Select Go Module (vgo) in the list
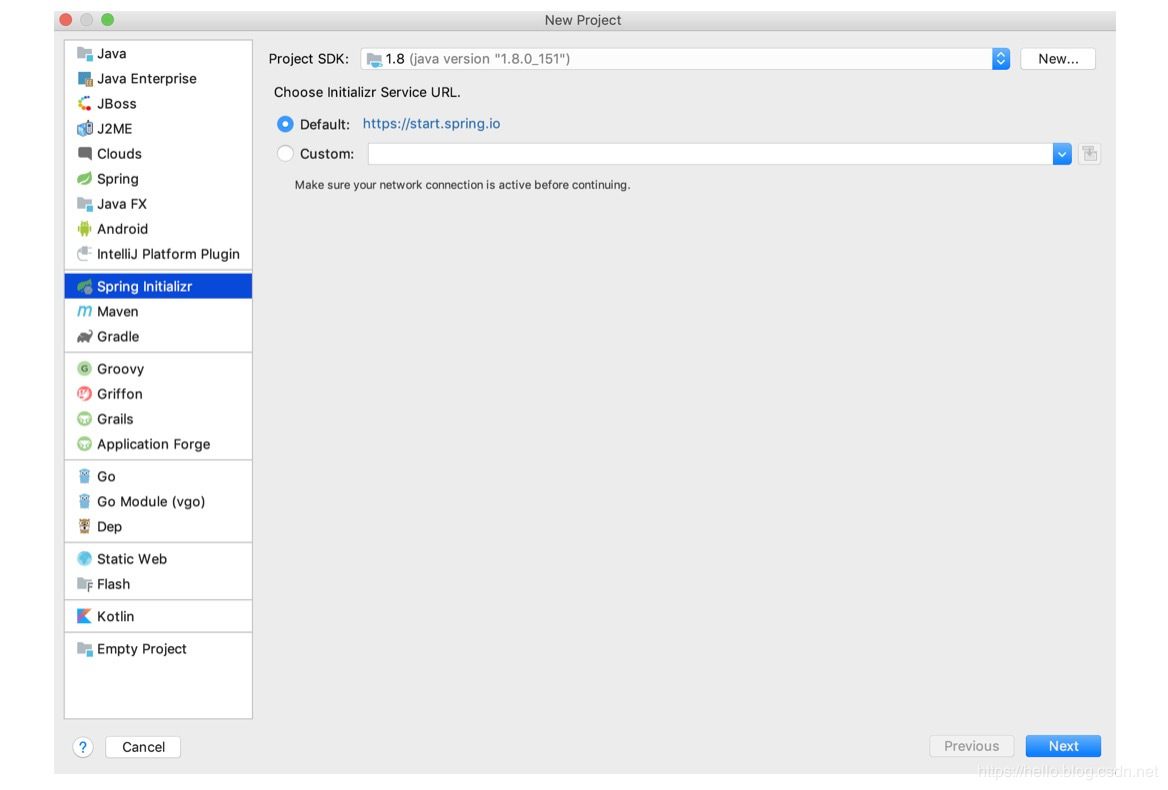This screenshot has width=1168, height=790. pyautogui.click(x=150, y=502)
